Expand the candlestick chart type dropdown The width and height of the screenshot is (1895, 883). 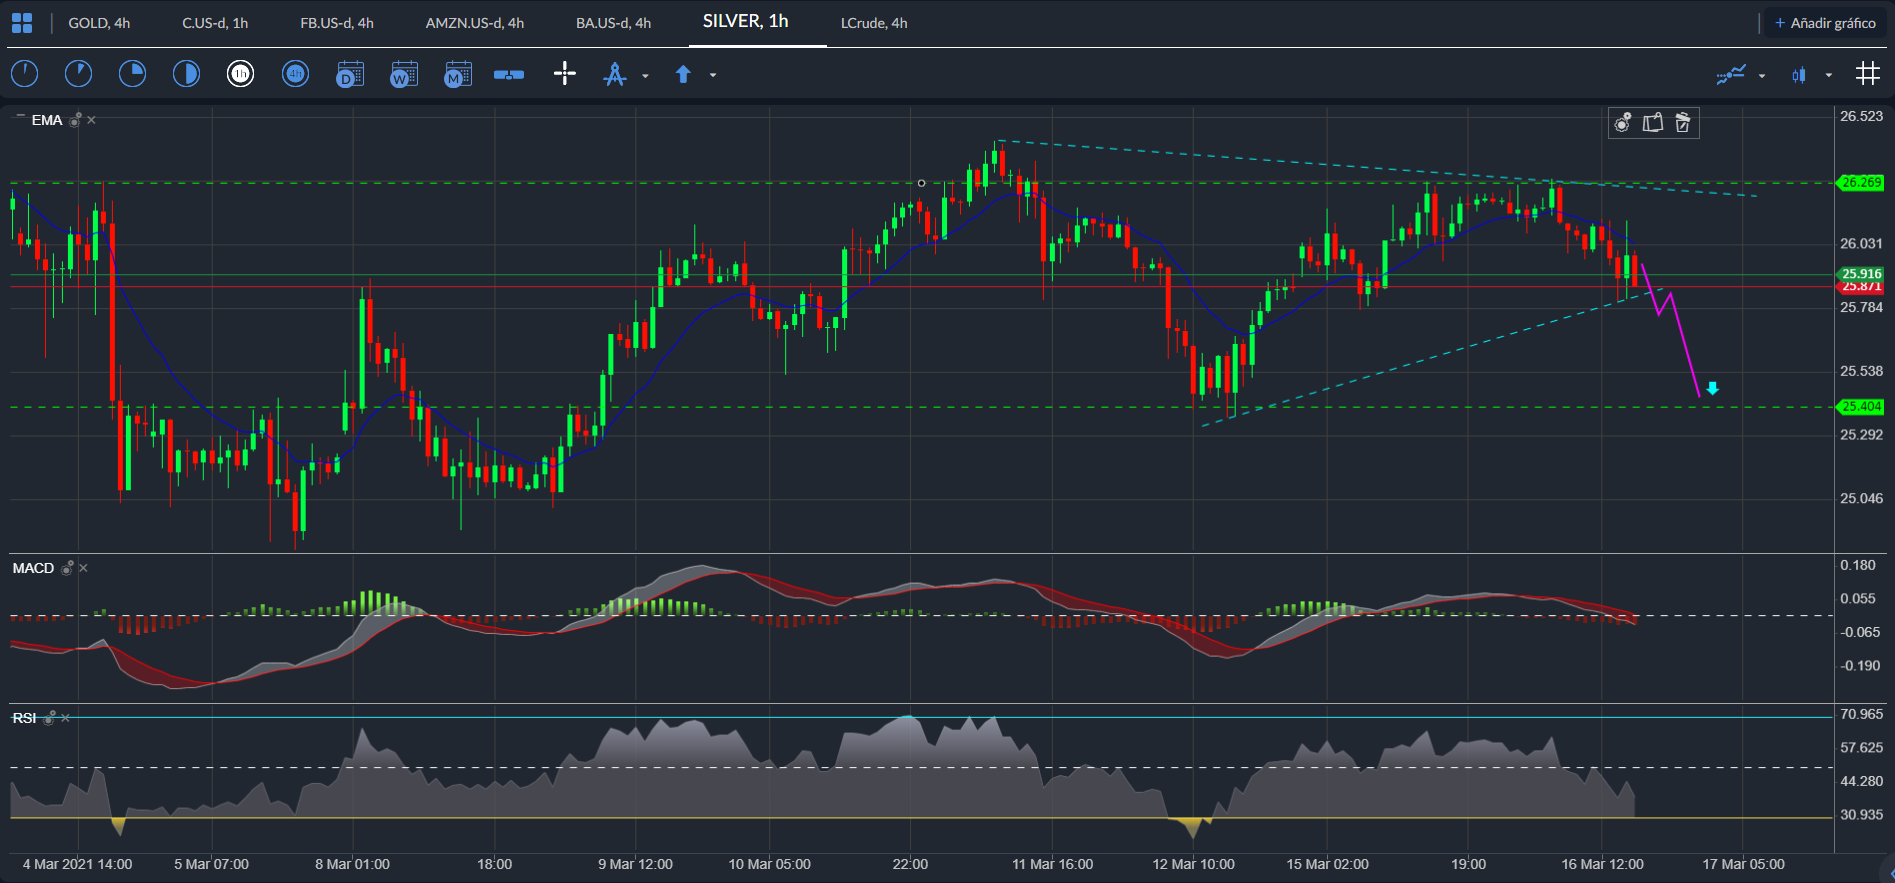(x=1829, y=75)
